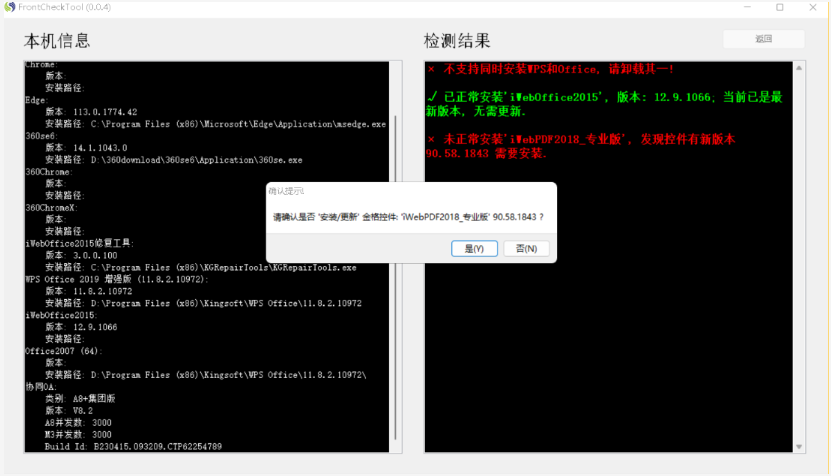Select the 360se6 version 14.1.1043.0 line
The width and height of the screenshot is (831, 476).
pos(86,148)
